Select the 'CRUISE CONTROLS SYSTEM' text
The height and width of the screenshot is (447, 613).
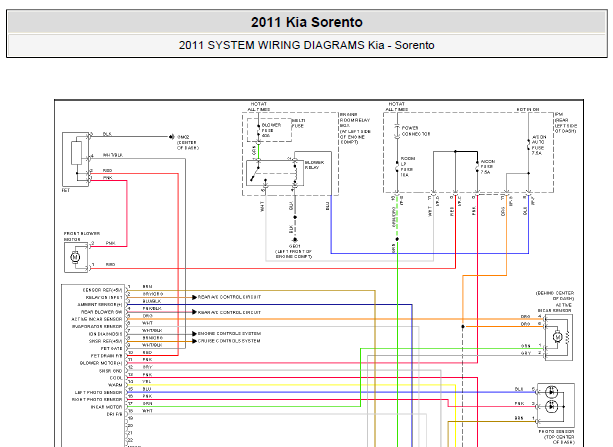coord(229,341)
